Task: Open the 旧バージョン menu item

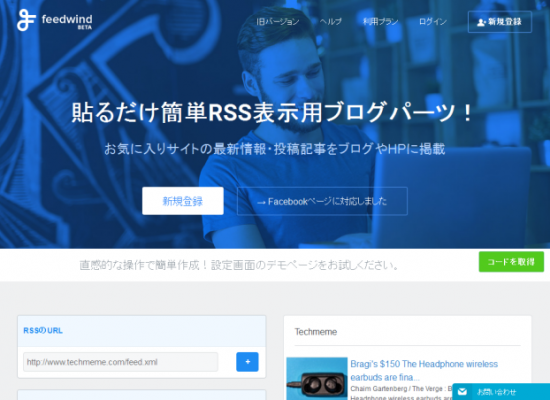Action: [277, 22]
